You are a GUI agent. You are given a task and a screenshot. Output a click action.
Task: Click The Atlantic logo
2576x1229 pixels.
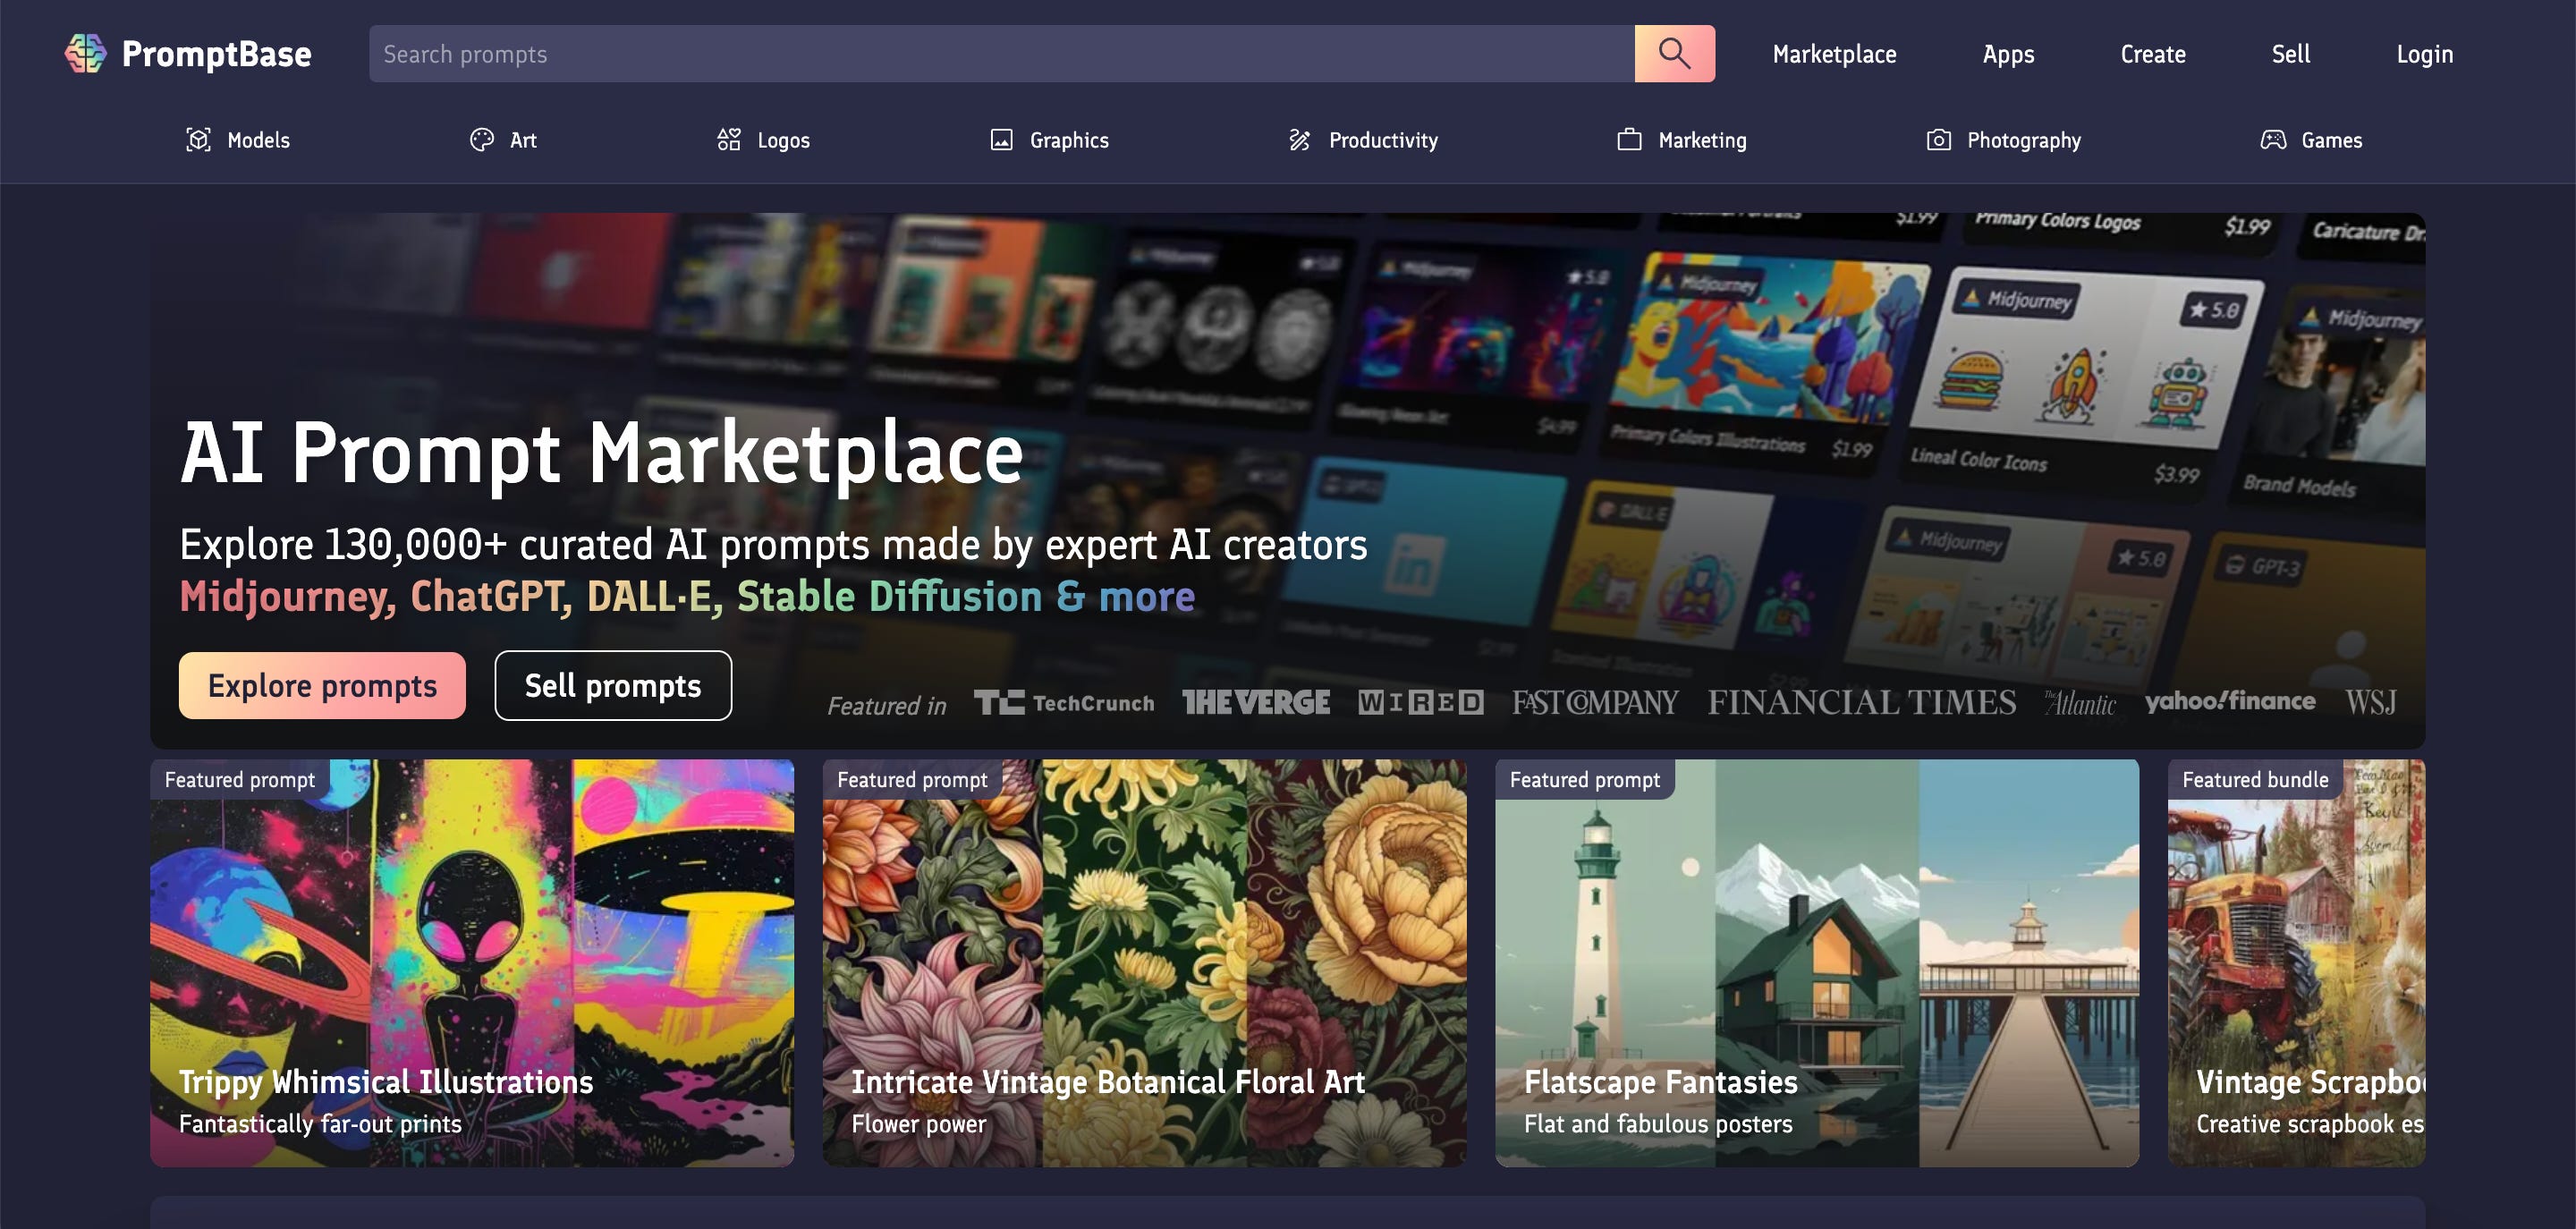click(2080, 703)
